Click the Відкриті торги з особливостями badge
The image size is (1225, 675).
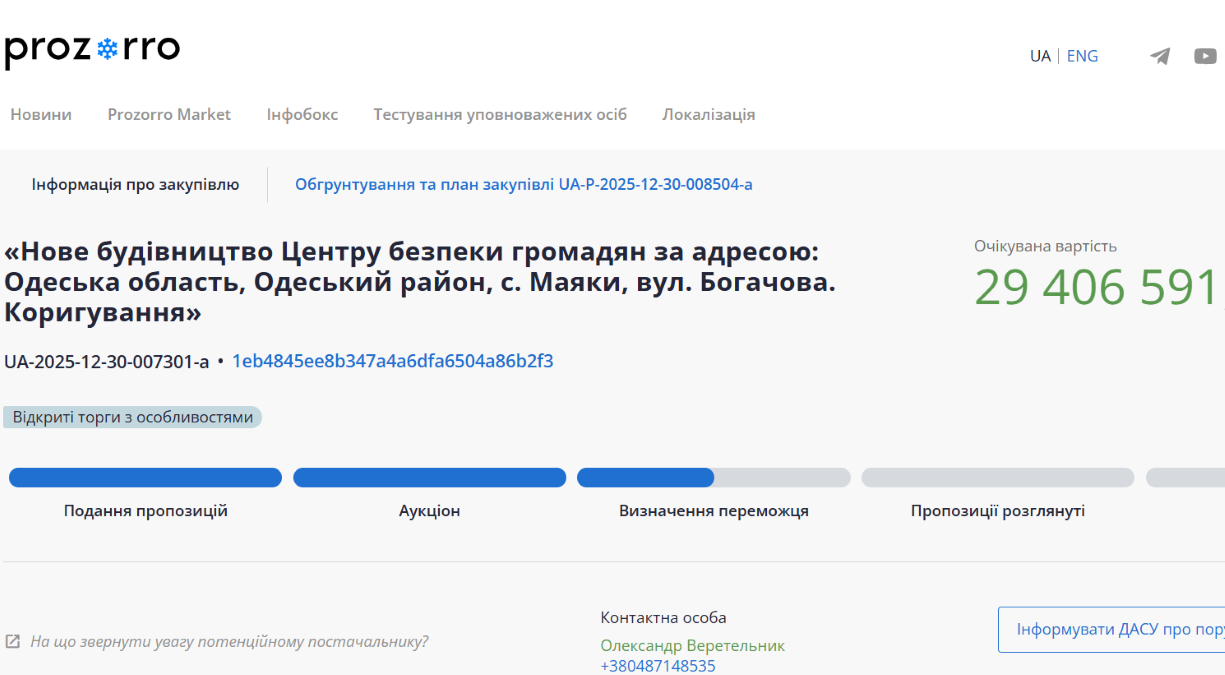(132, 417)
